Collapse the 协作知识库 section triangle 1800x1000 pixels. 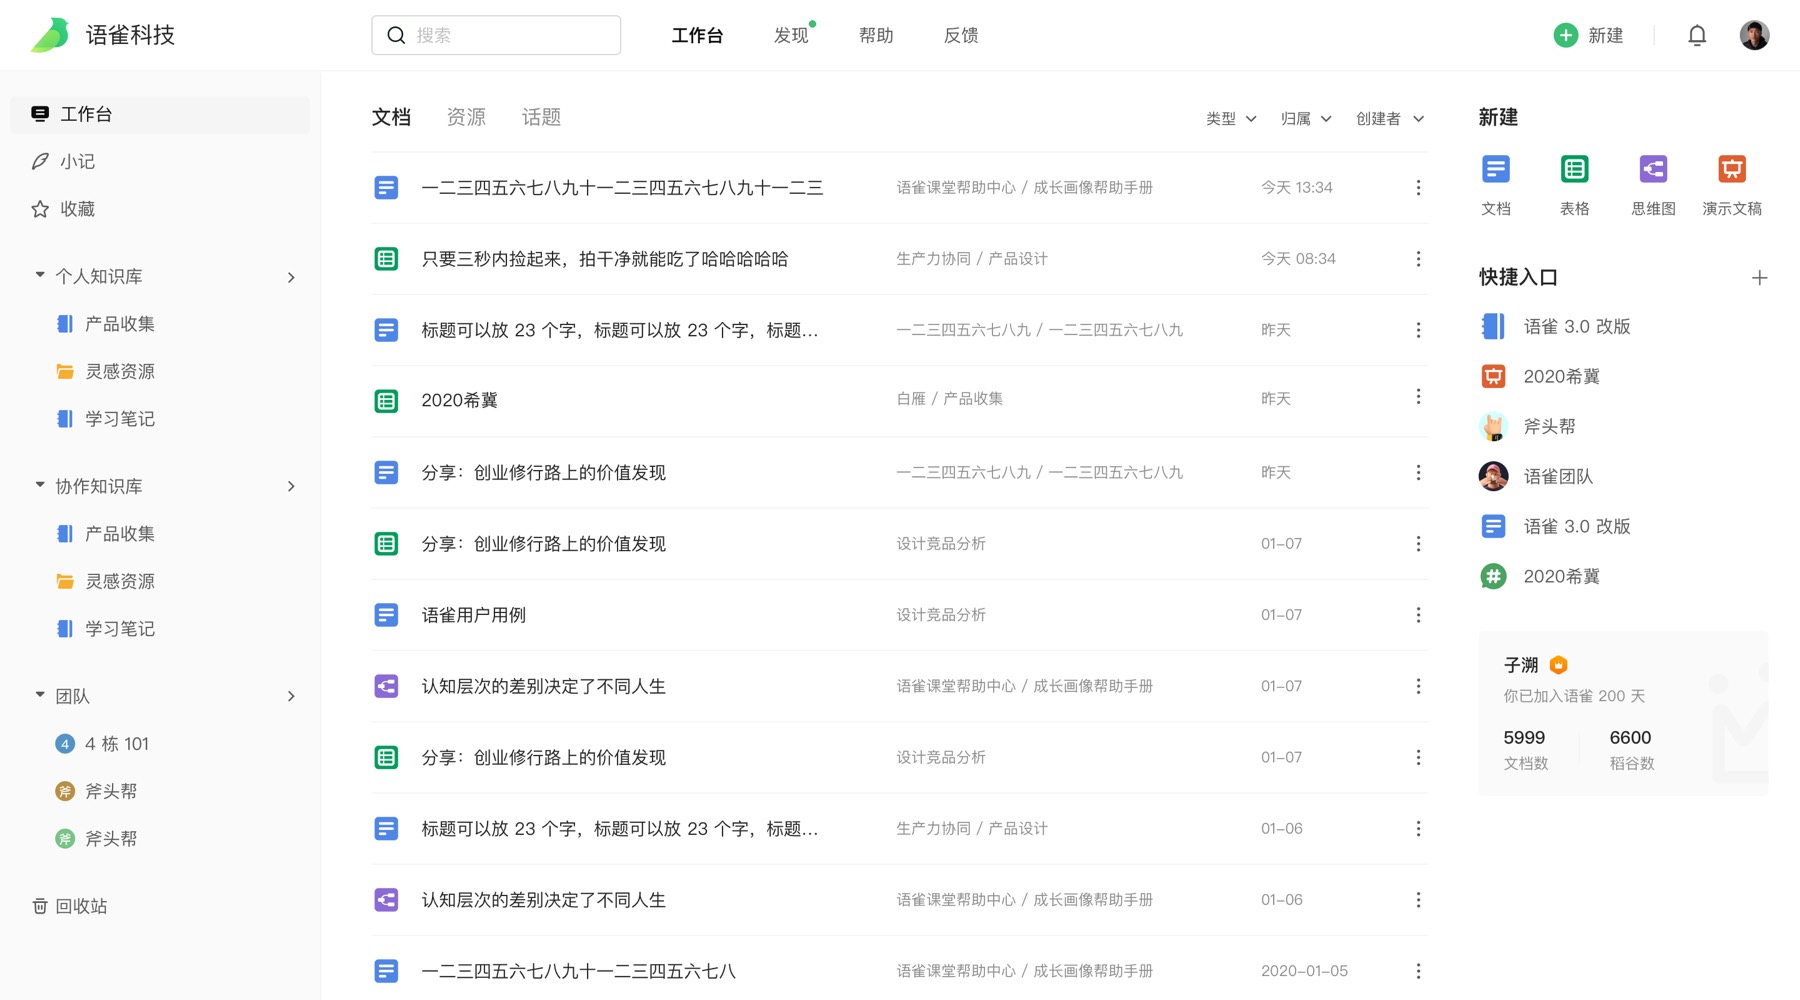click(40, 485)
